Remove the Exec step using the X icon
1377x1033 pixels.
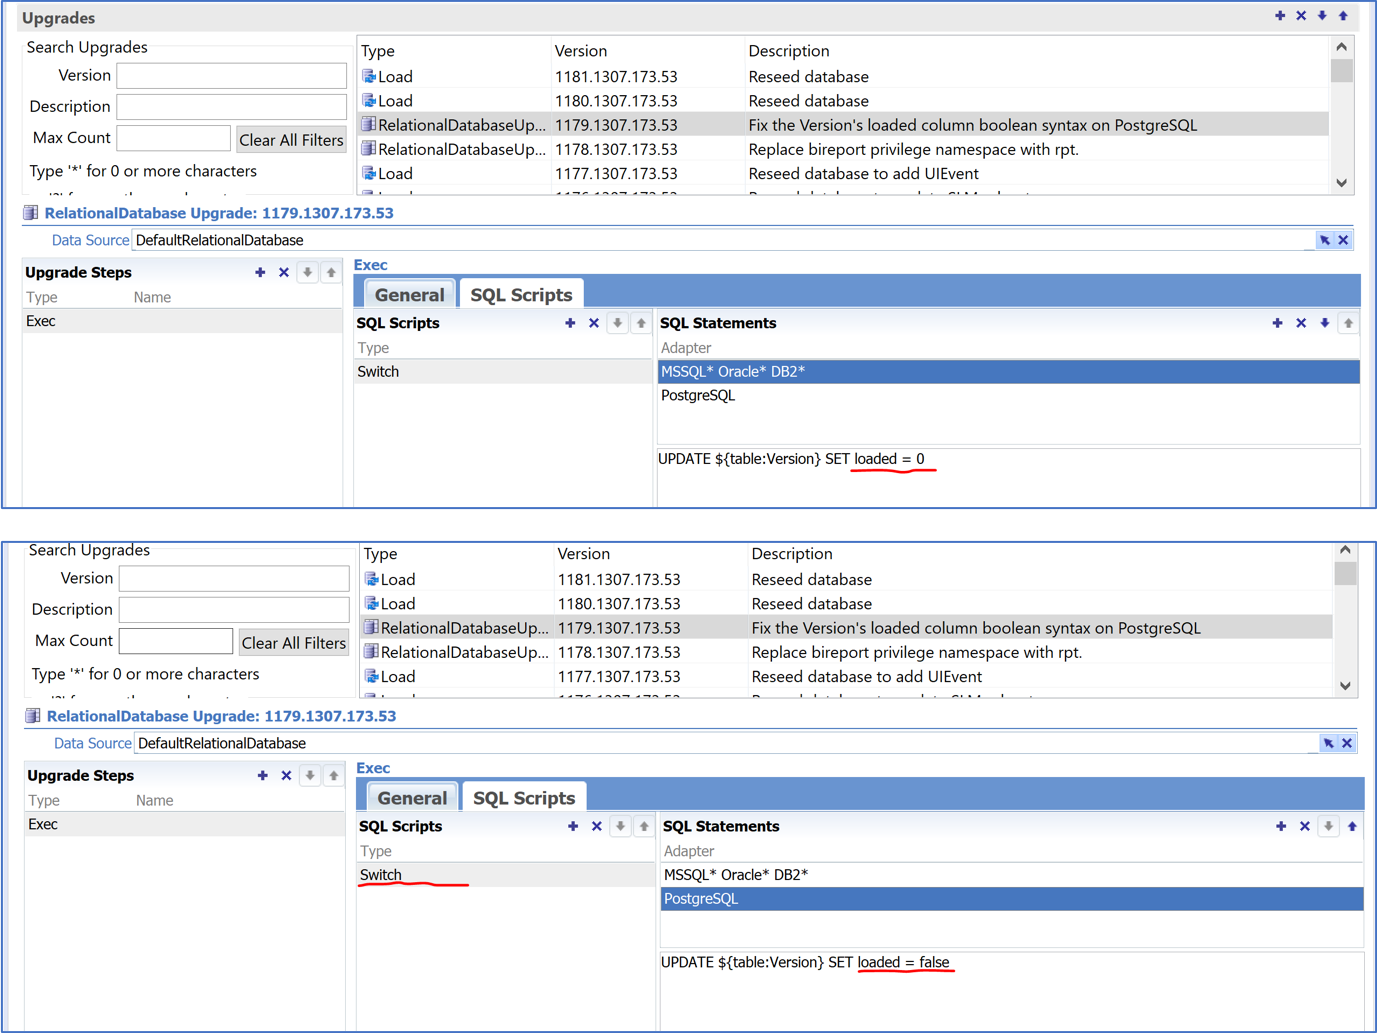[x=283, y=272]
